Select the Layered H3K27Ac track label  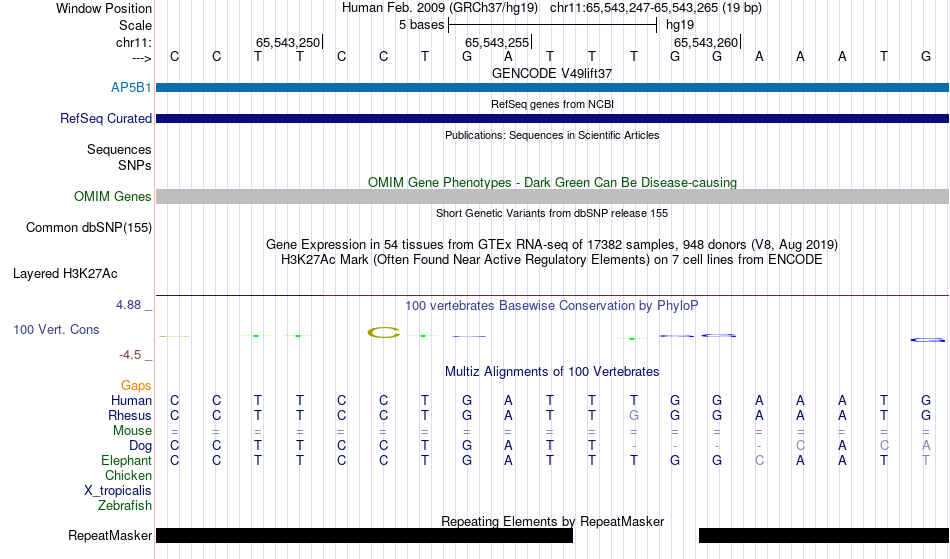click(65, 274)
